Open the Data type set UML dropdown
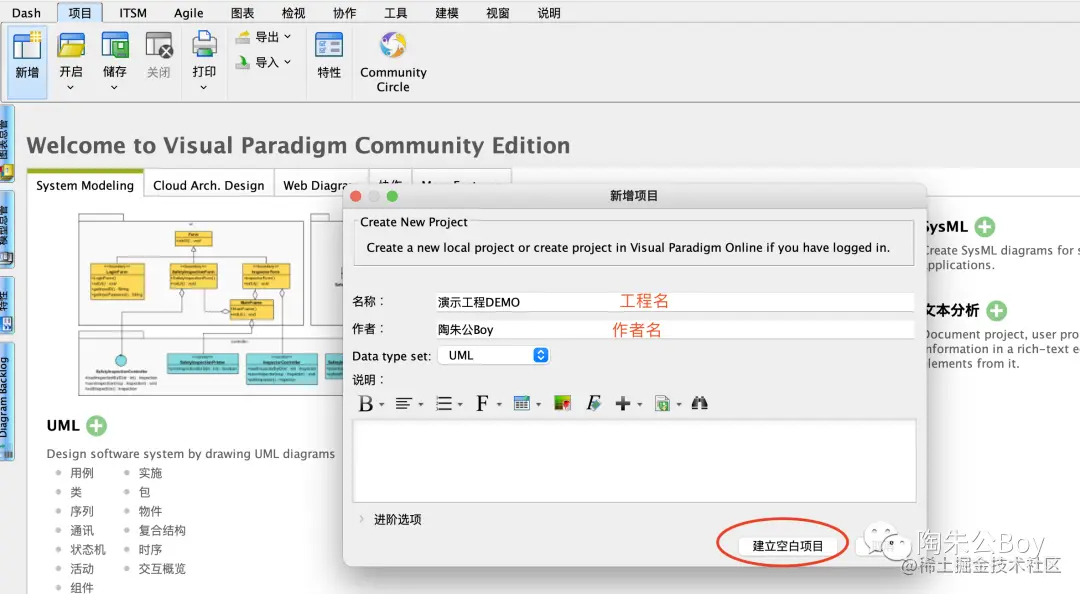The height and width of the screenshot is (594, 1080). [494, 356]
